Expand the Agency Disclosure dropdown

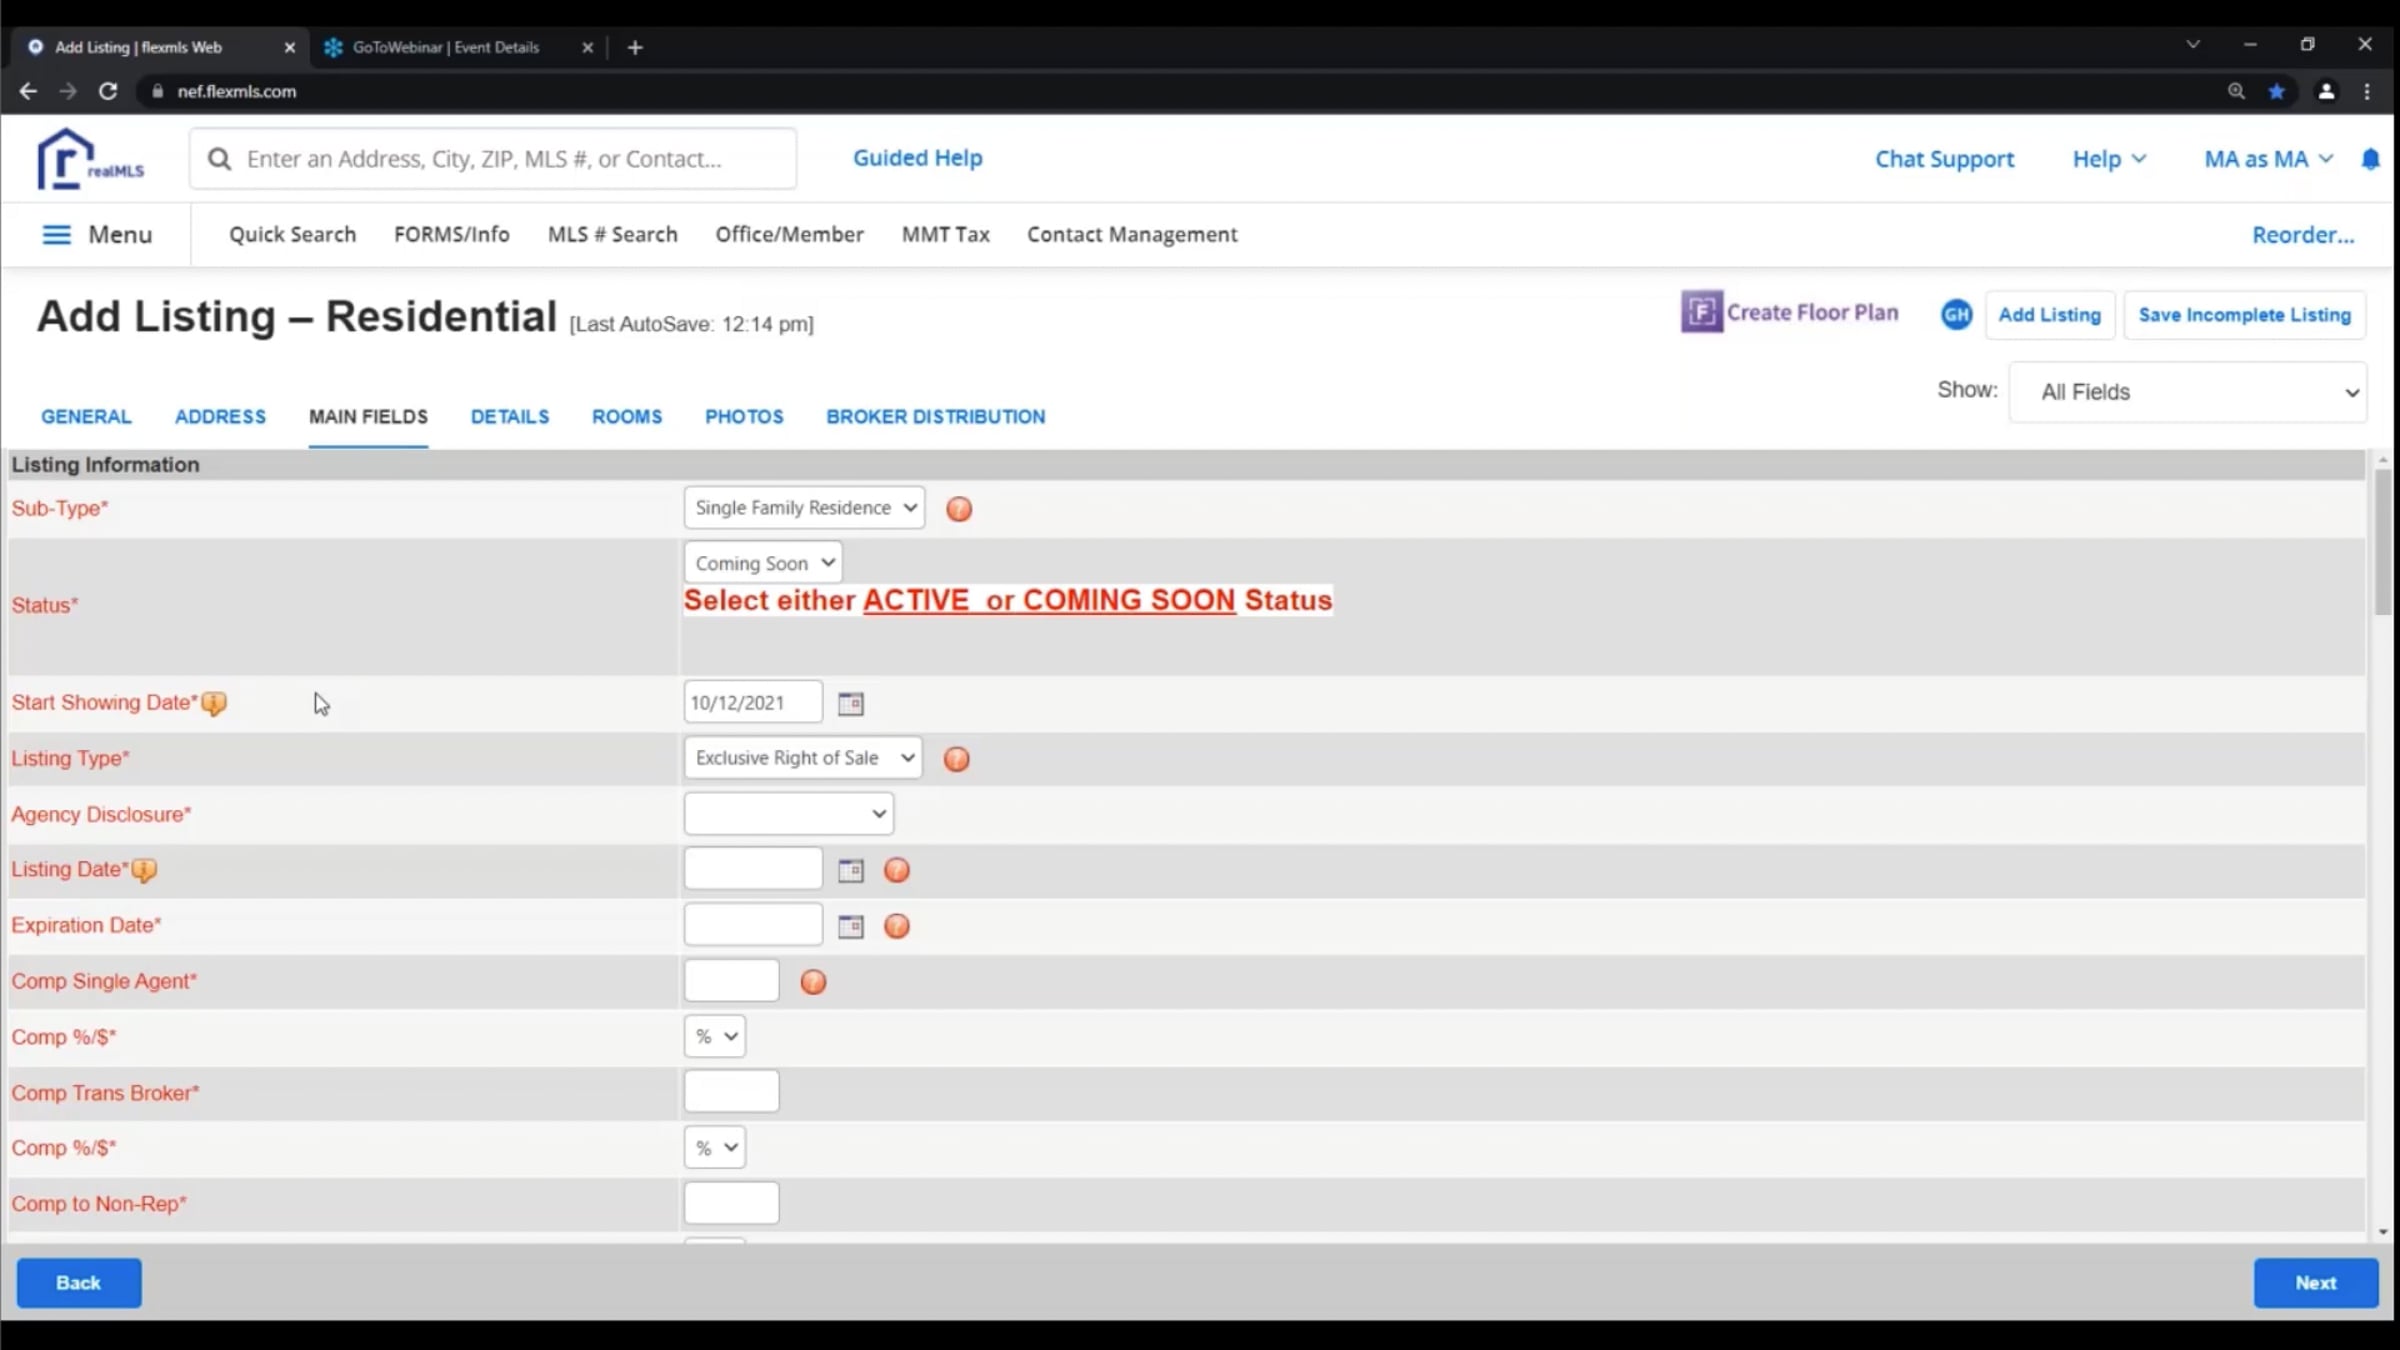[788, 814]
